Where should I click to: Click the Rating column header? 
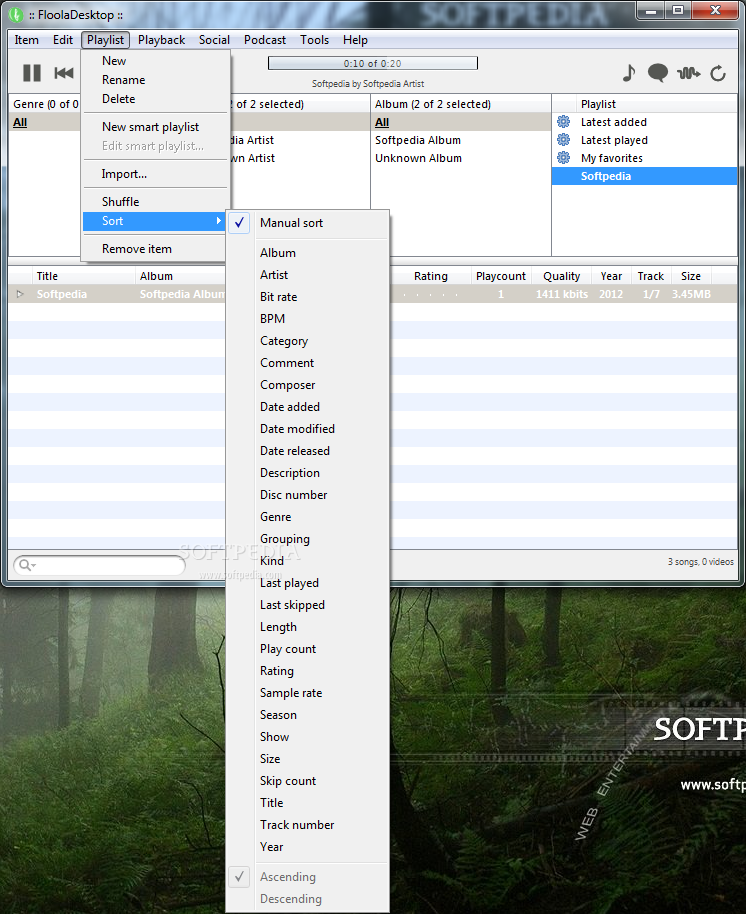pyautogui.click(x=431, y=276)
